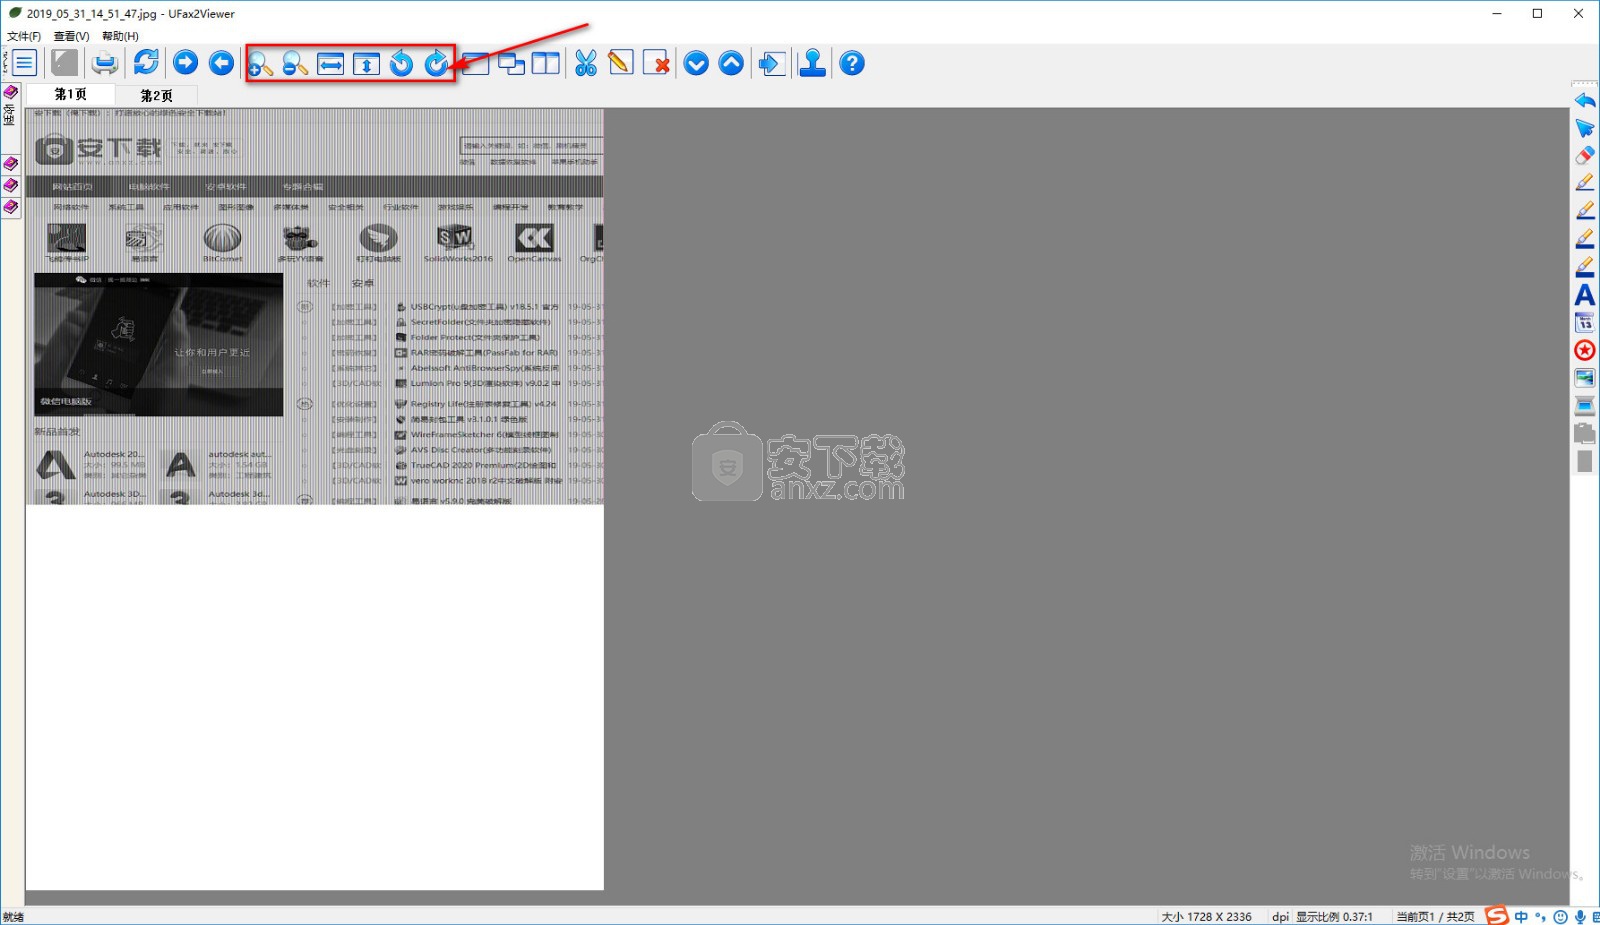Click the gray page icon in toolbar
Screen dimensions: 1600x925
coord(65,63)
